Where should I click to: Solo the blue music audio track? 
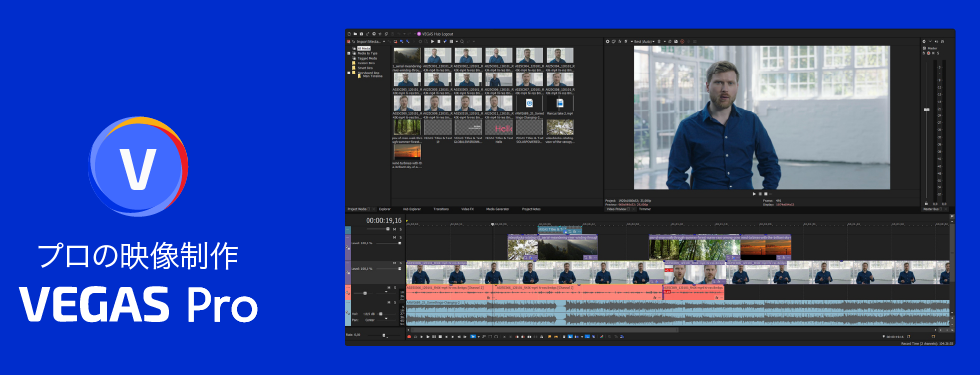click(x=395, y=302)
